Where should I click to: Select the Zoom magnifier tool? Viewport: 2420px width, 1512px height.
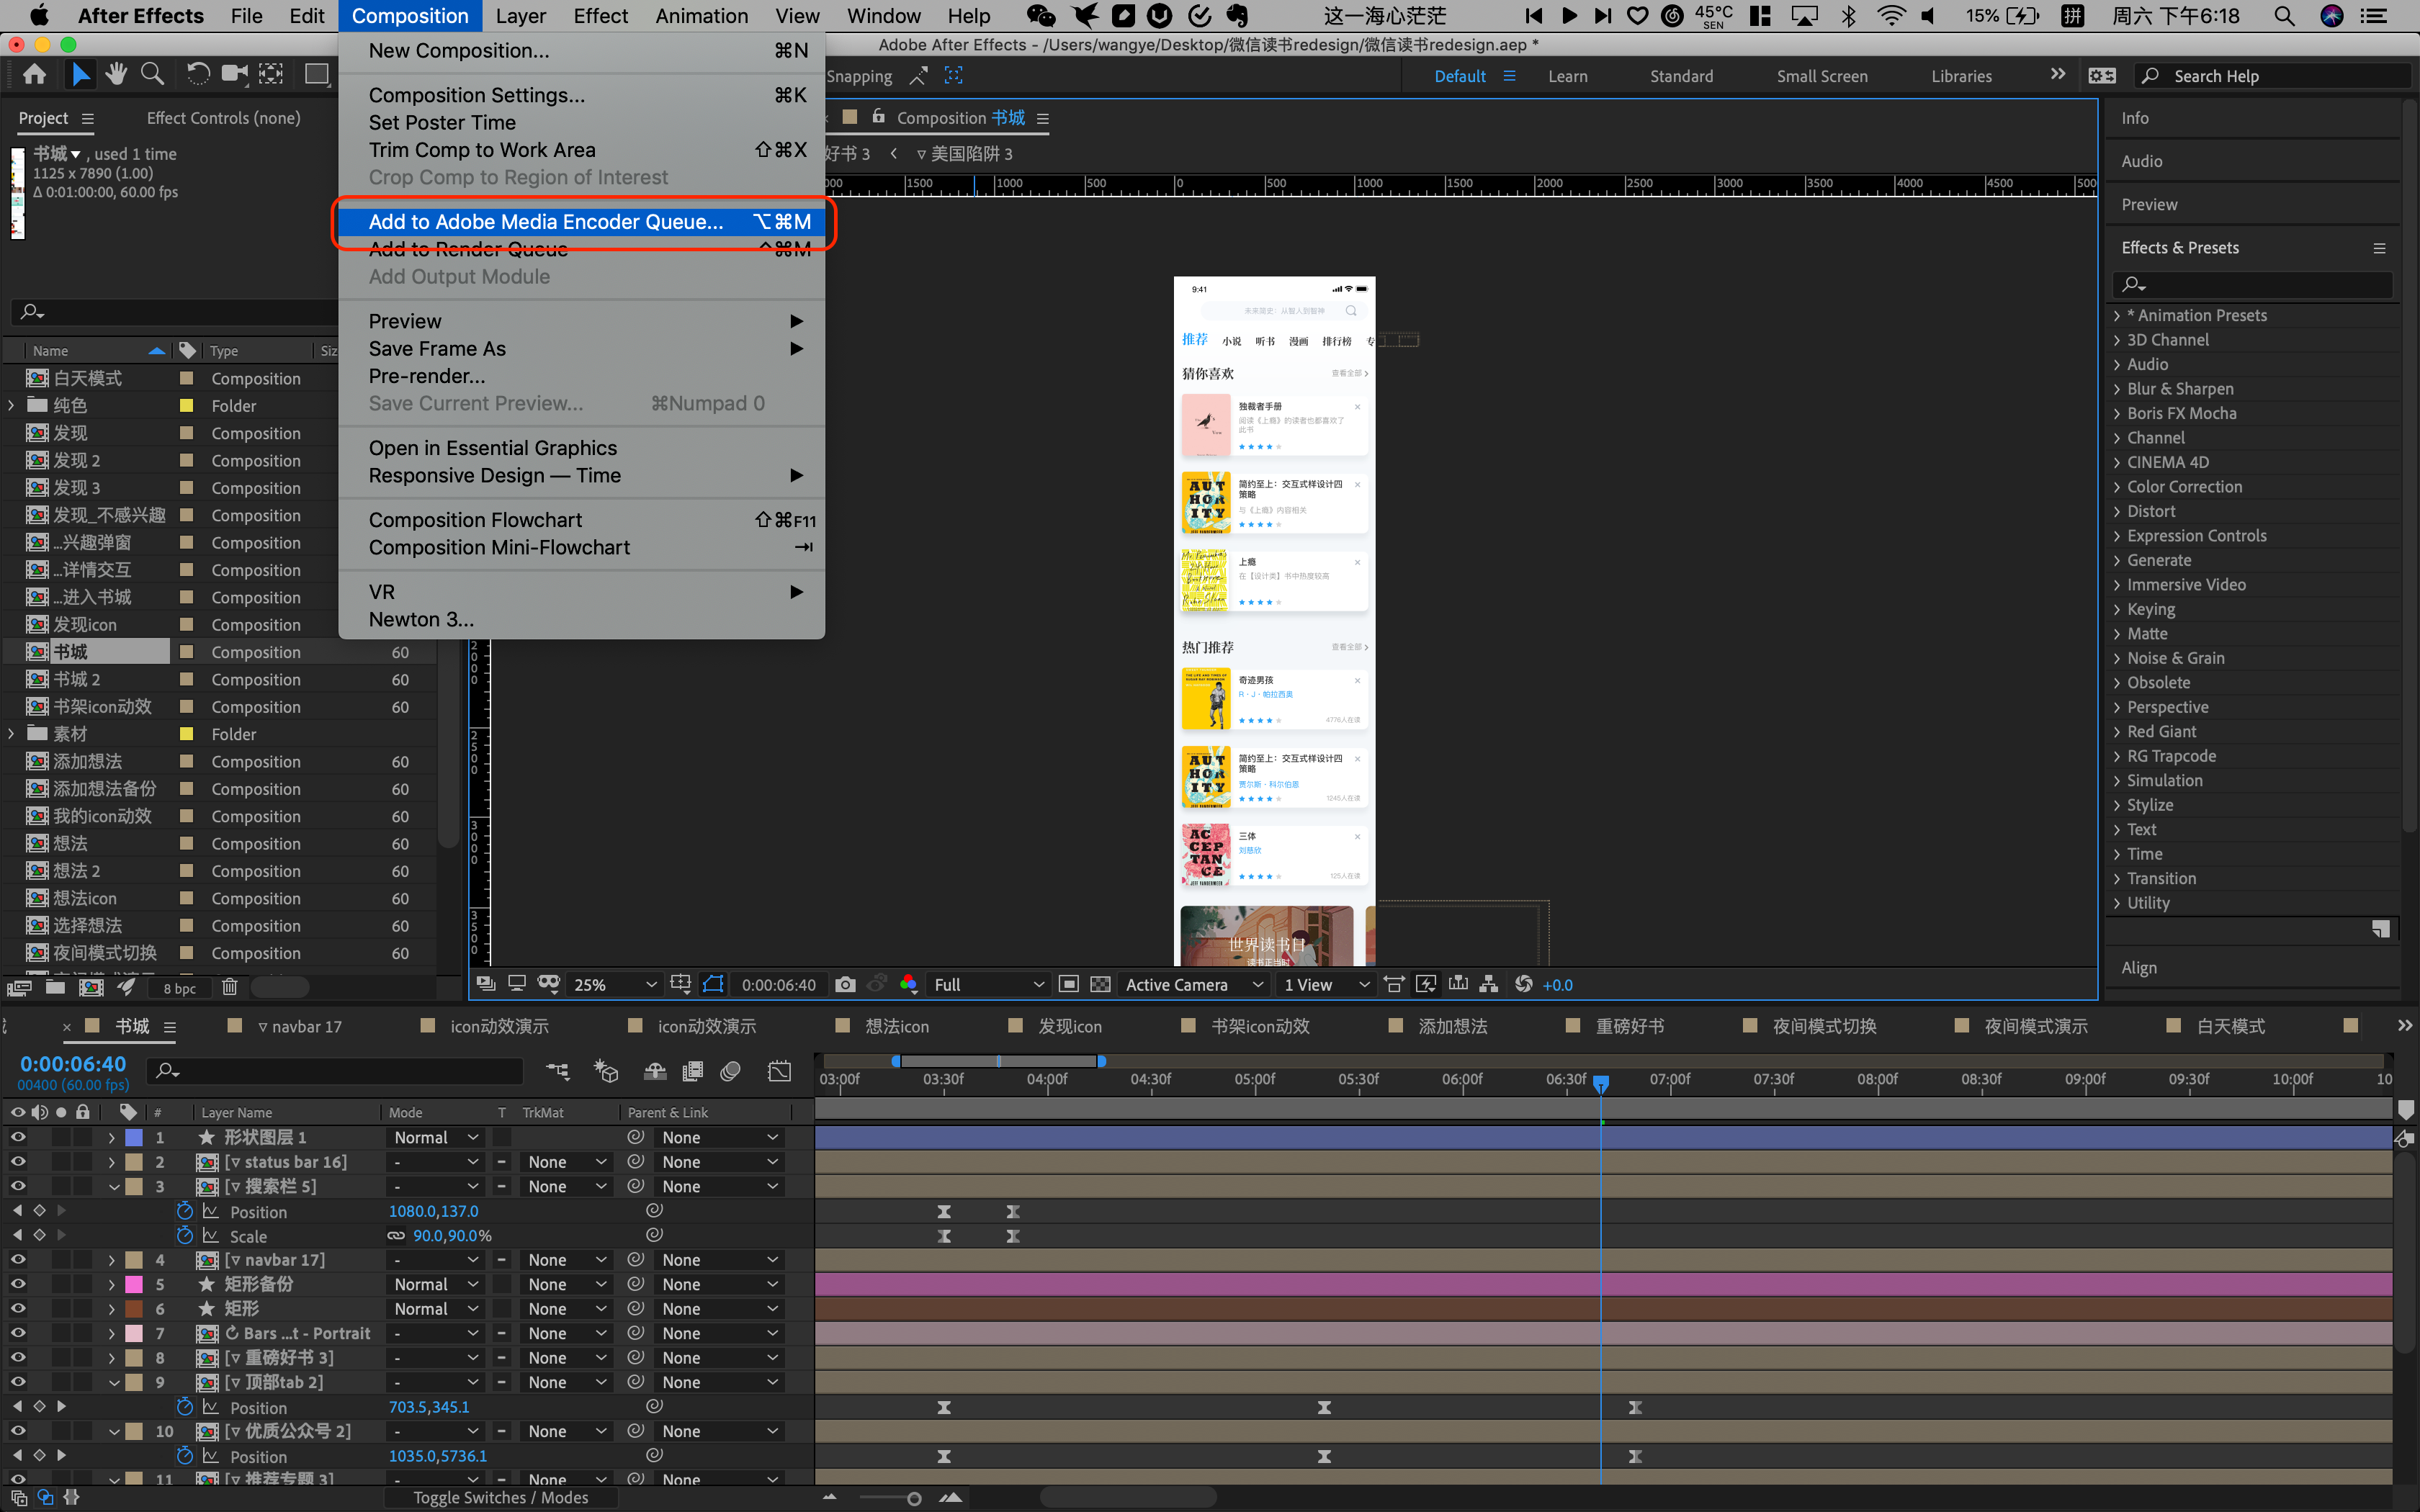click(152, 74)
